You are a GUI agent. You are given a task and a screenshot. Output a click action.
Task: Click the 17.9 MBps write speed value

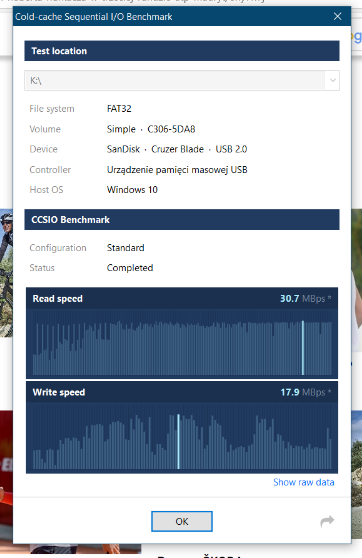(305, 392)
